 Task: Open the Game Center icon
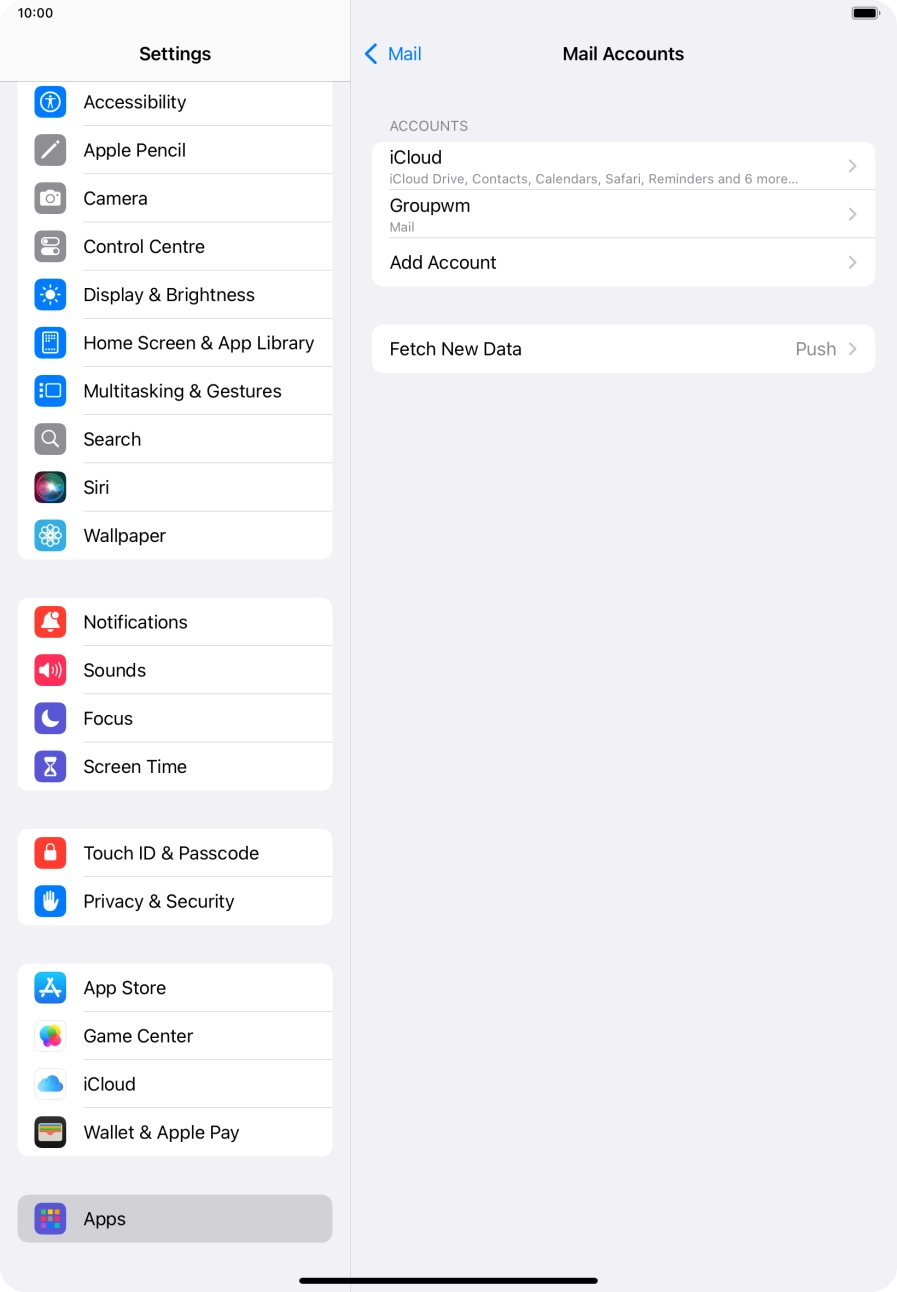(50, 1036)
